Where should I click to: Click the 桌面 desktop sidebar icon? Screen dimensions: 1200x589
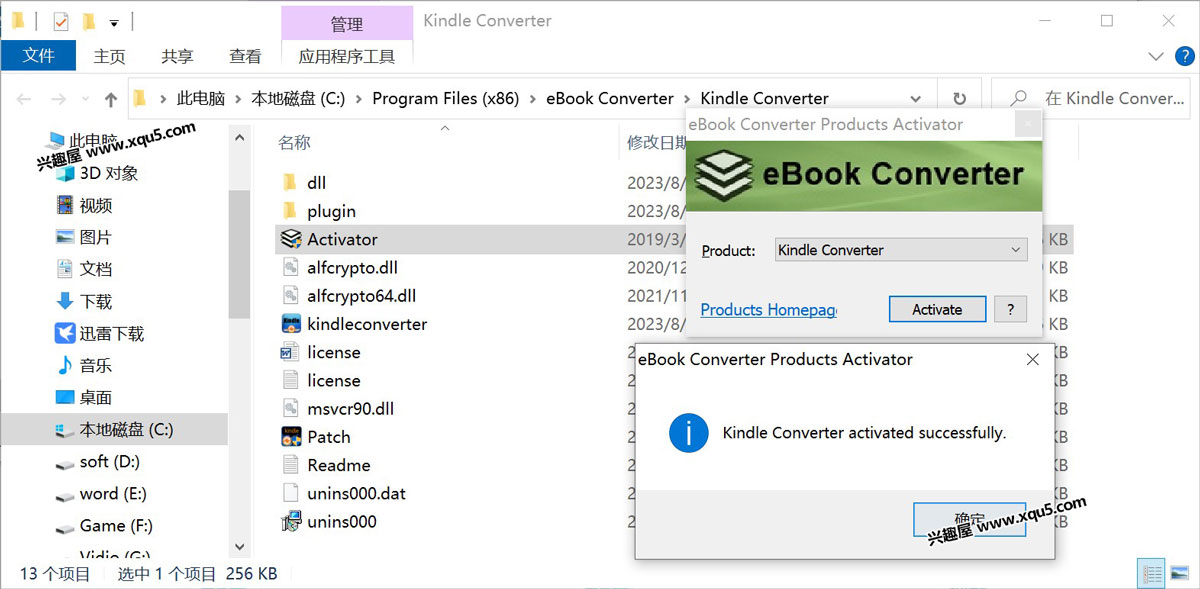point(65,397)
